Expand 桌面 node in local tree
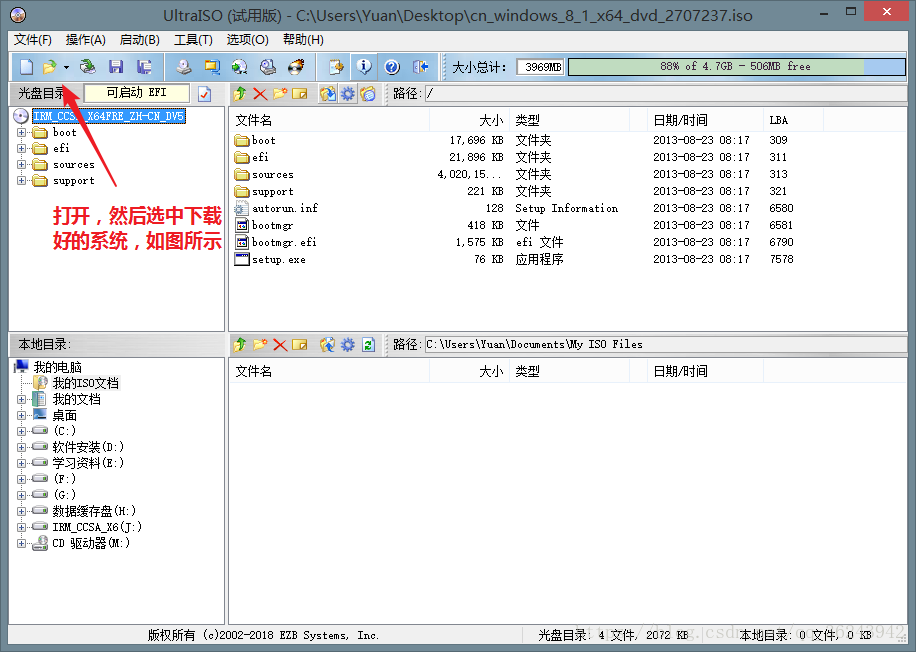This screenshot has height=652, width=916. click(22, 415)
